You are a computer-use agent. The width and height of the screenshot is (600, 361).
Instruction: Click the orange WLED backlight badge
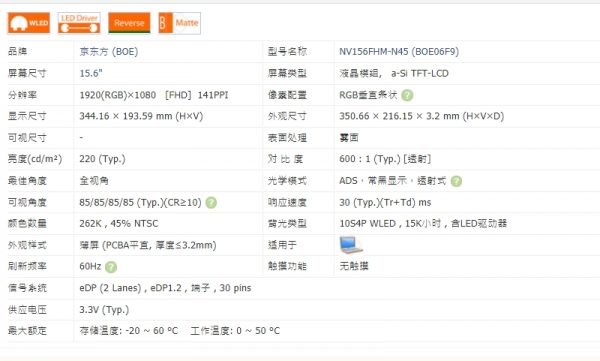(x=29, y=23)
